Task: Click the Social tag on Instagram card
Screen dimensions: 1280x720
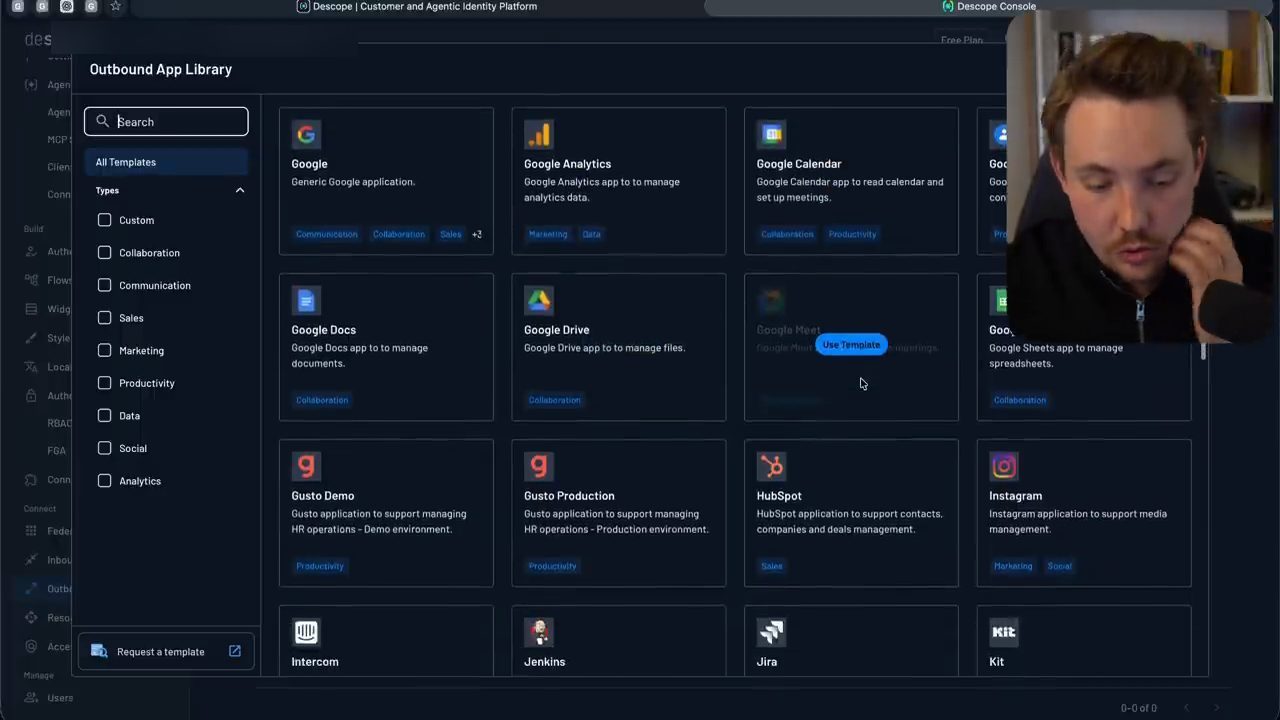Action: (x=1060, y=566)
